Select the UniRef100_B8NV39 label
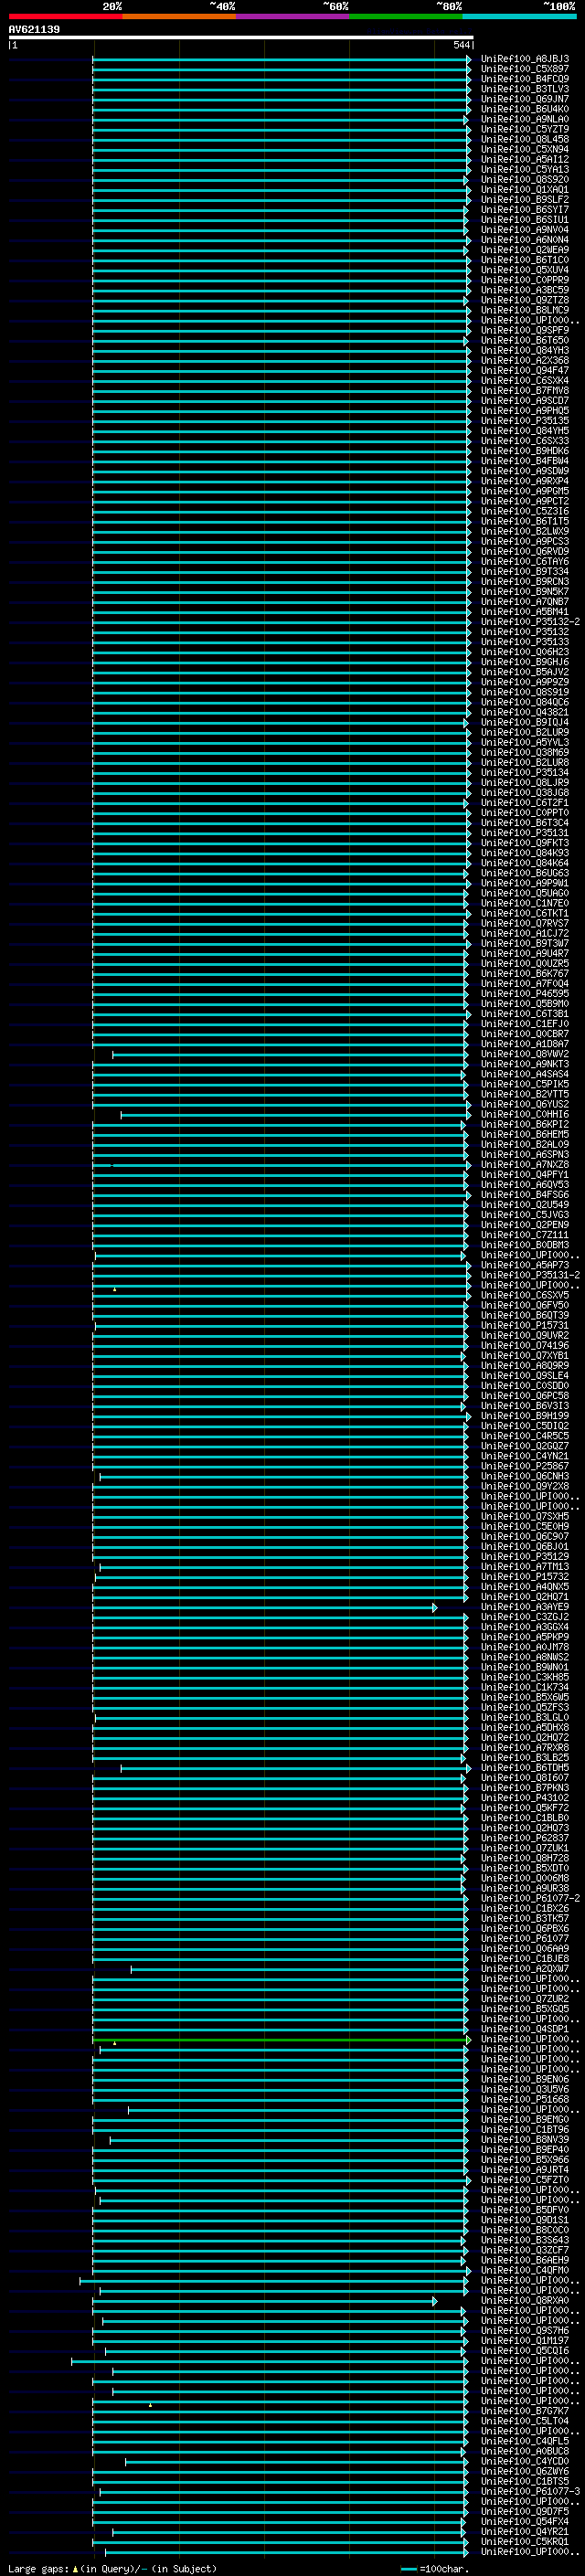Image resolution: width=585 pixels, height=2576 pixels. coord(525,2140)
